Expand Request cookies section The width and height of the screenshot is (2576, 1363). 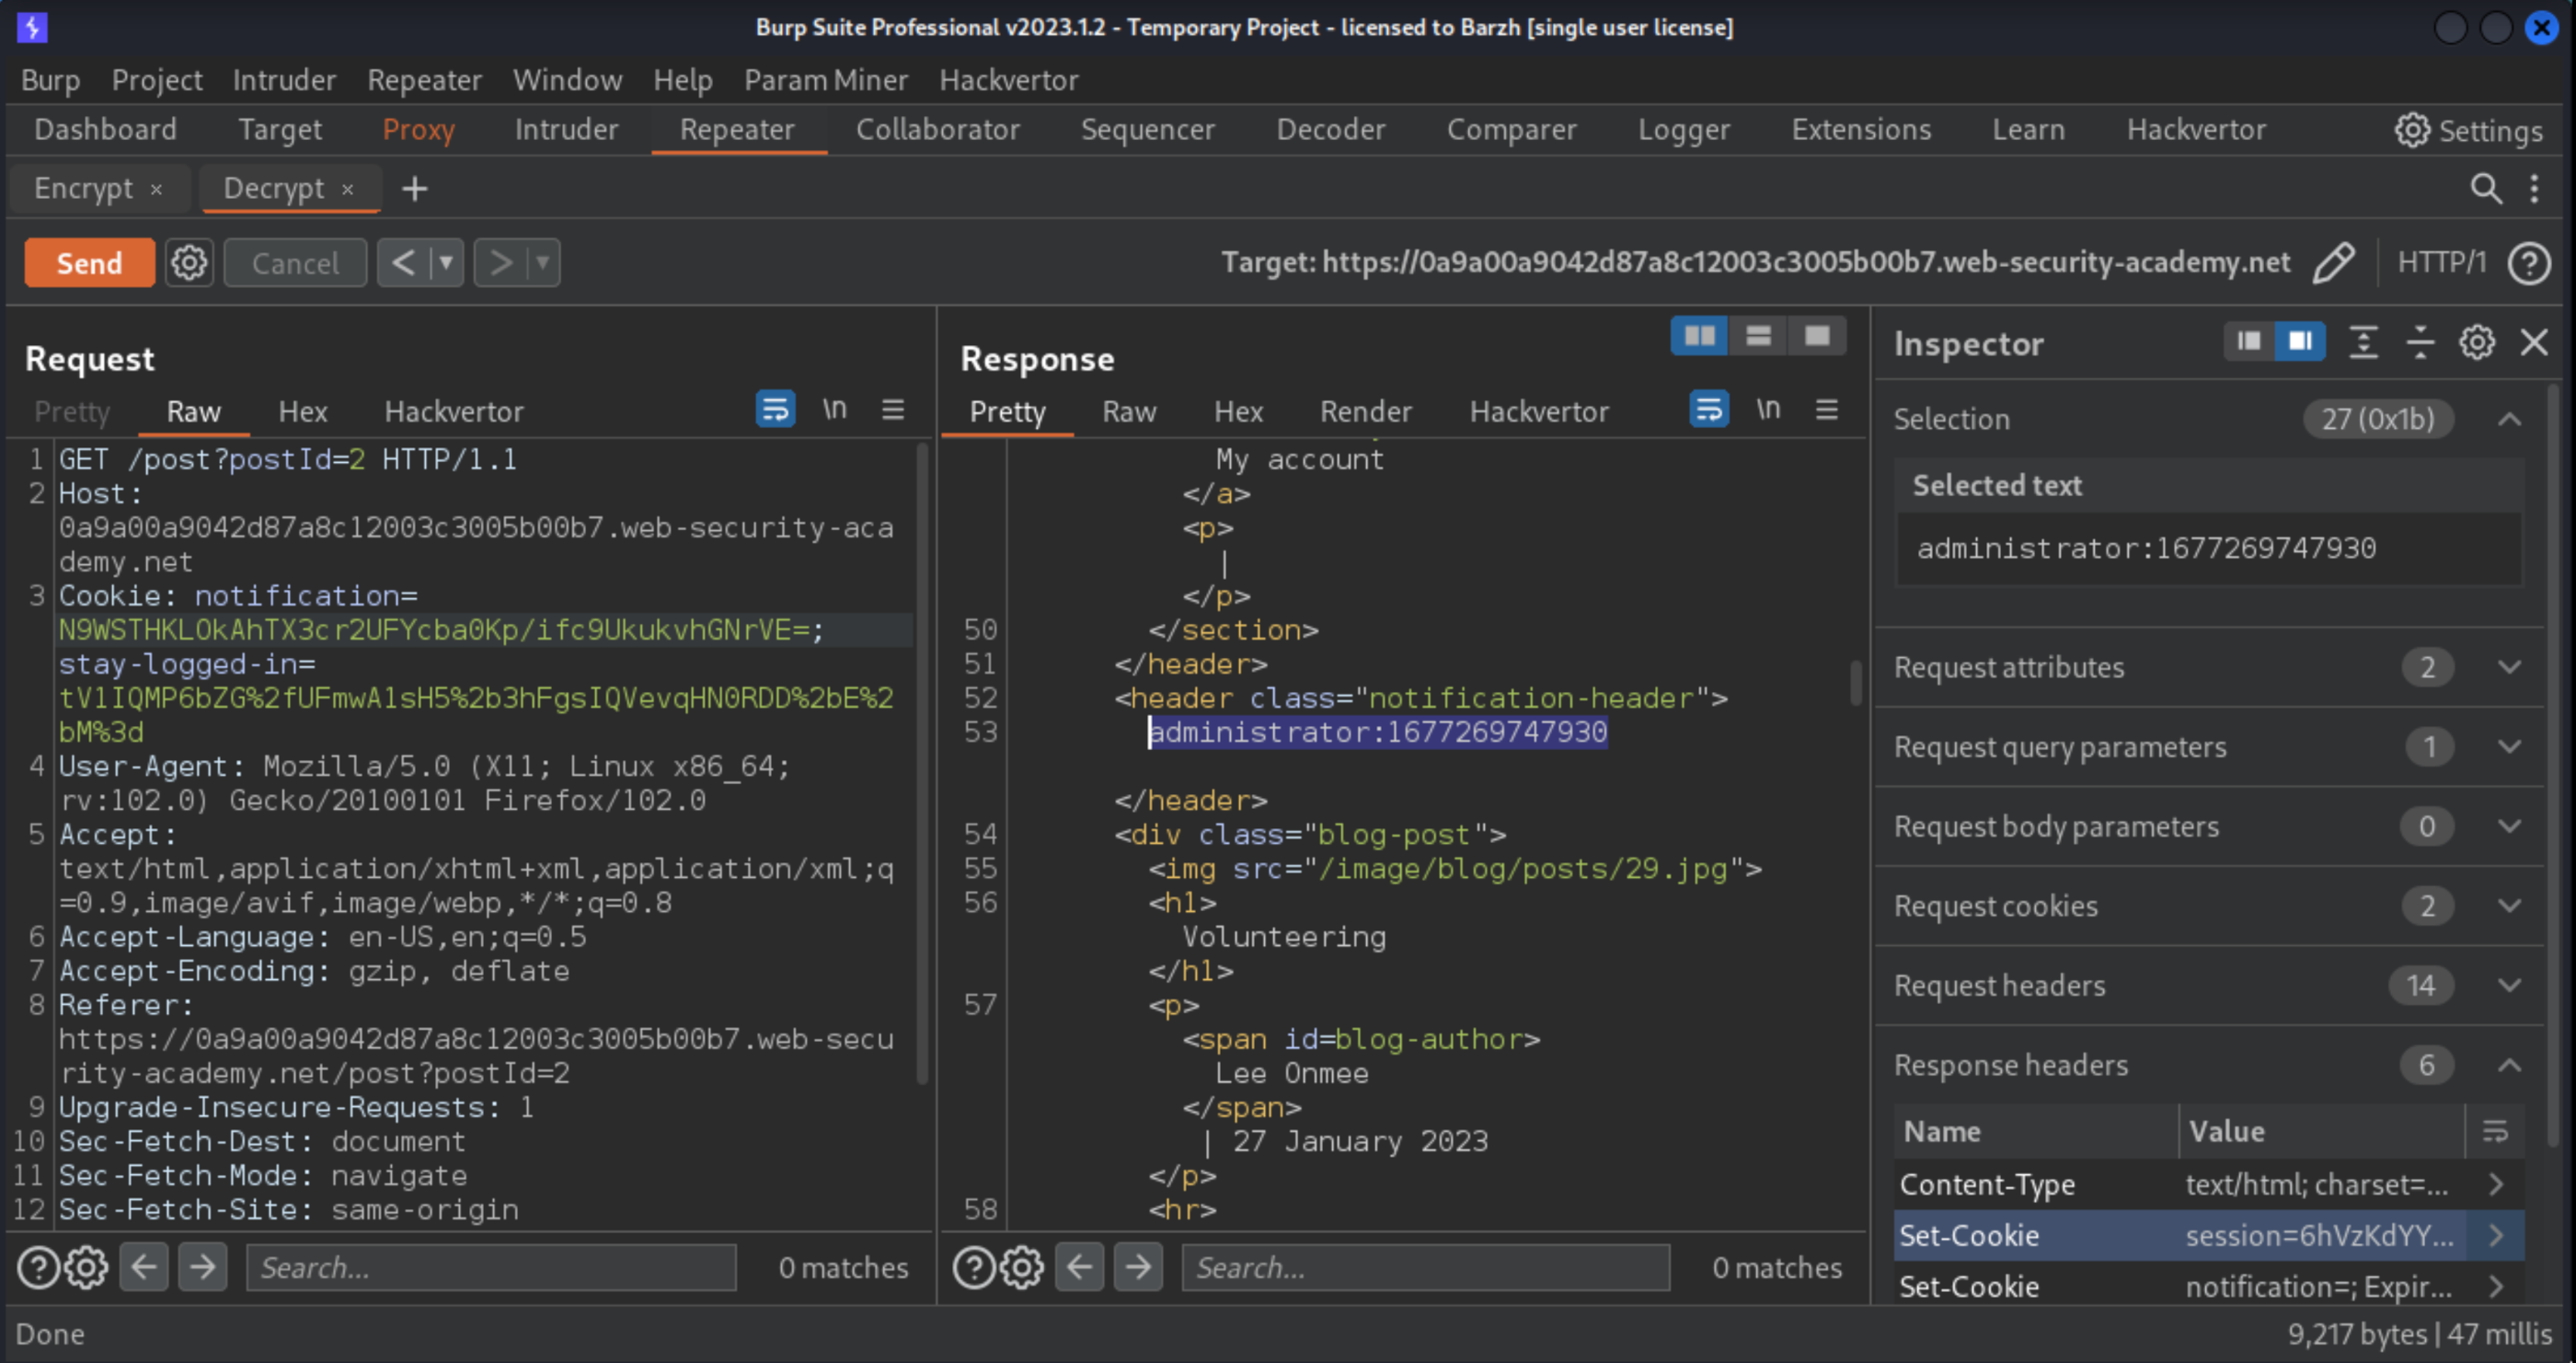tap(2509, 905)
